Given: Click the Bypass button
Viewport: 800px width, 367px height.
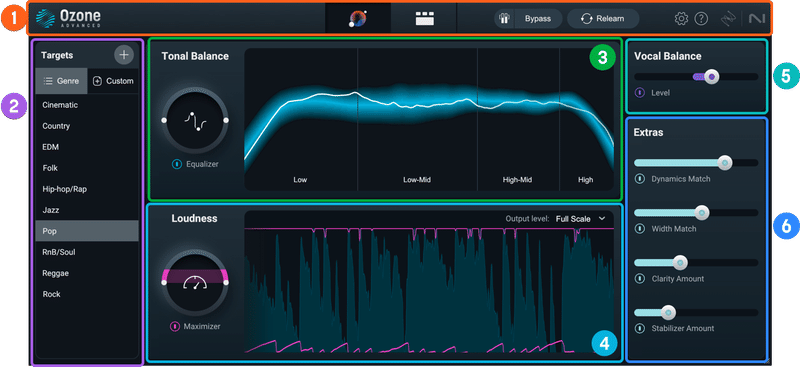Looking at the screenshot, I should 538,18.
